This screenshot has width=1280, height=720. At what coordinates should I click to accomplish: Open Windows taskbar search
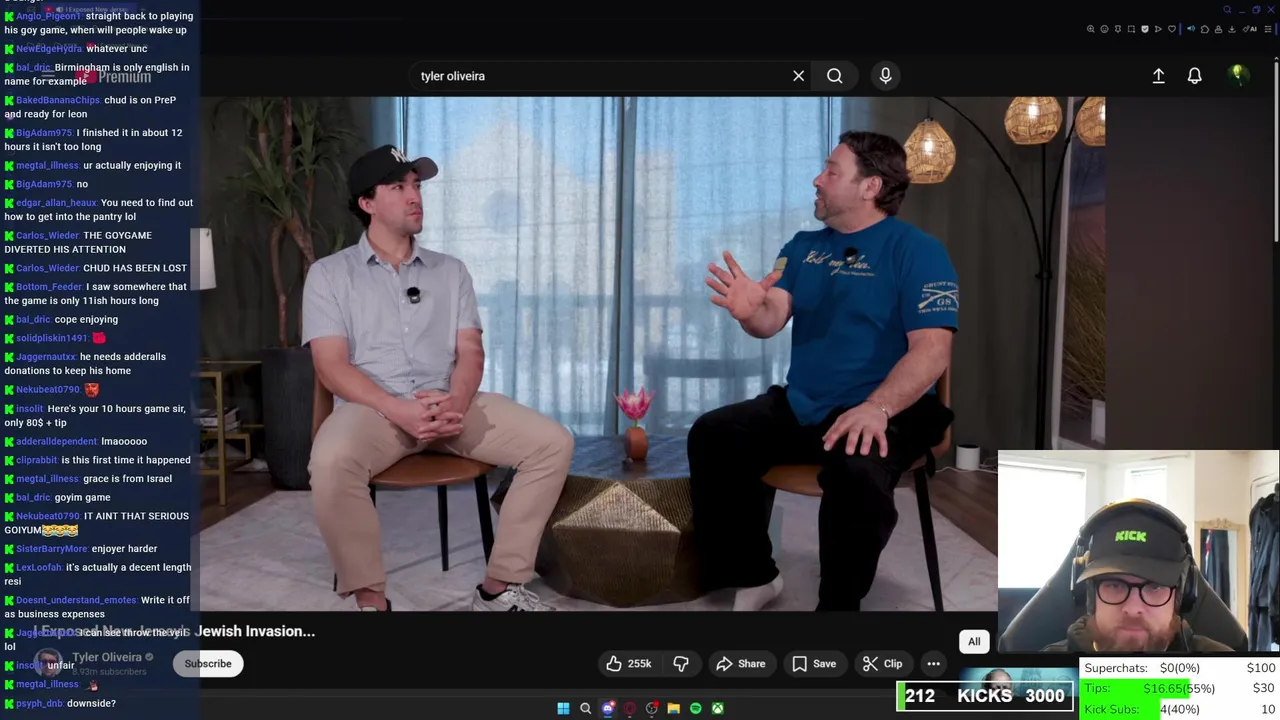pyautogui.click(x=585, y=708)
